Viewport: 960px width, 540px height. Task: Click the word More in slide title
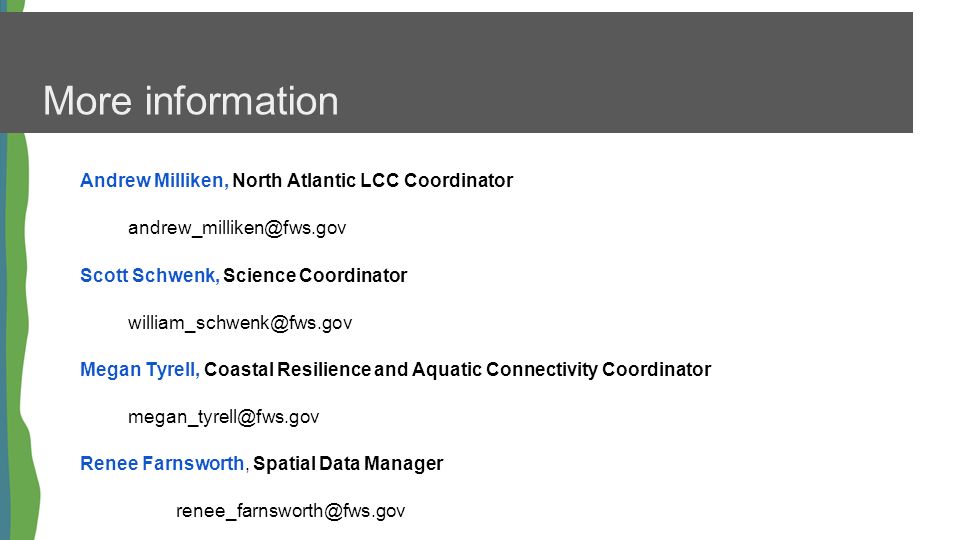(x=88, y=101)
